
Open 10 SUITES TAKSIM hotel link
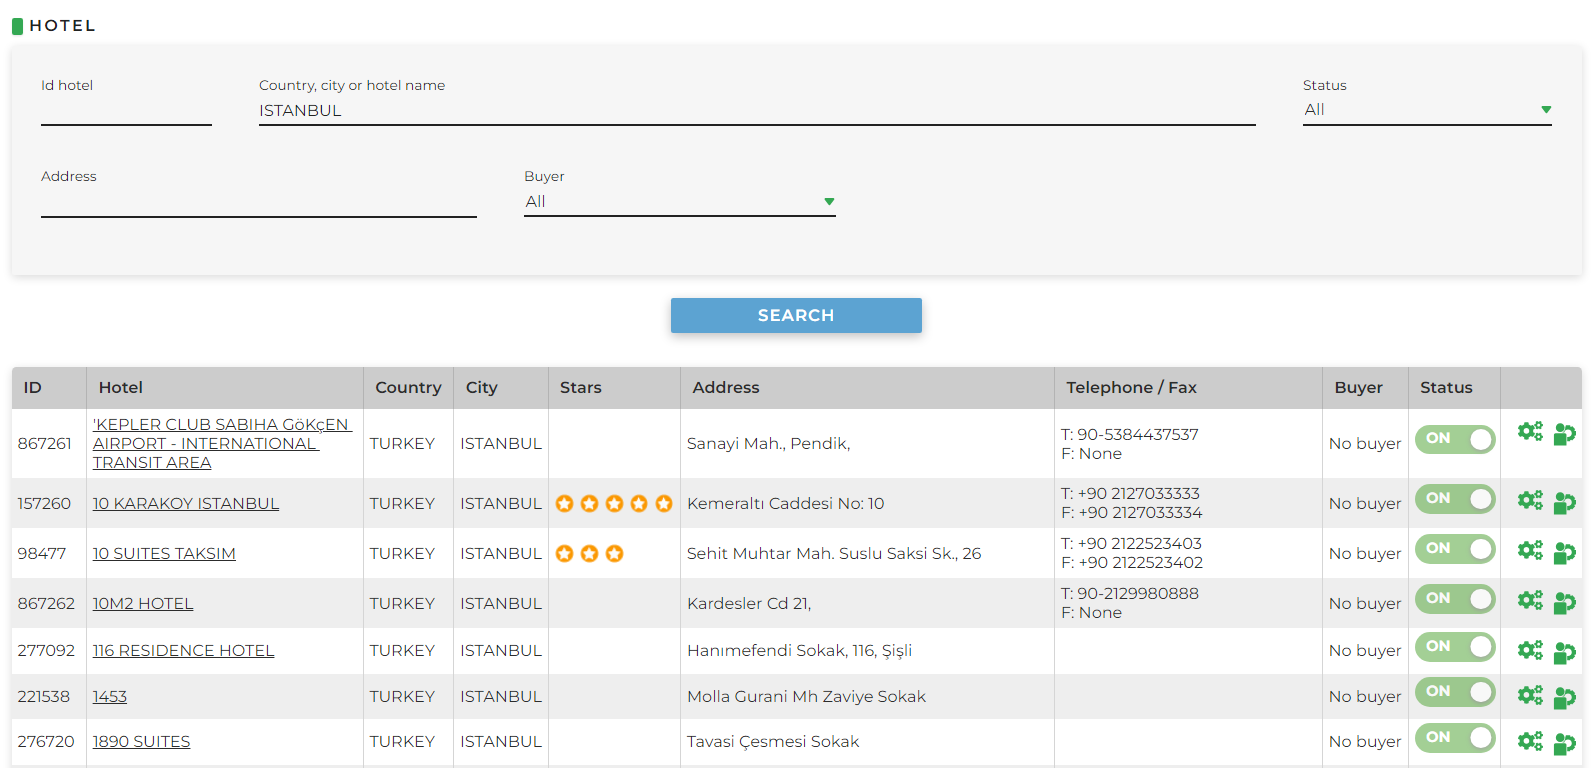click(164, 553)
